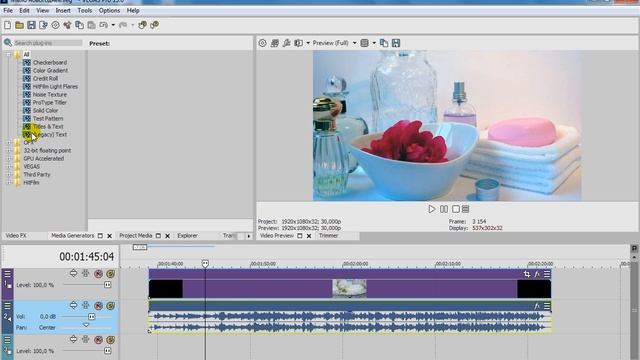This screenshot has width=640, height=360.
Task: Switch to the Trimmer tab
Action: coord(328,236)
